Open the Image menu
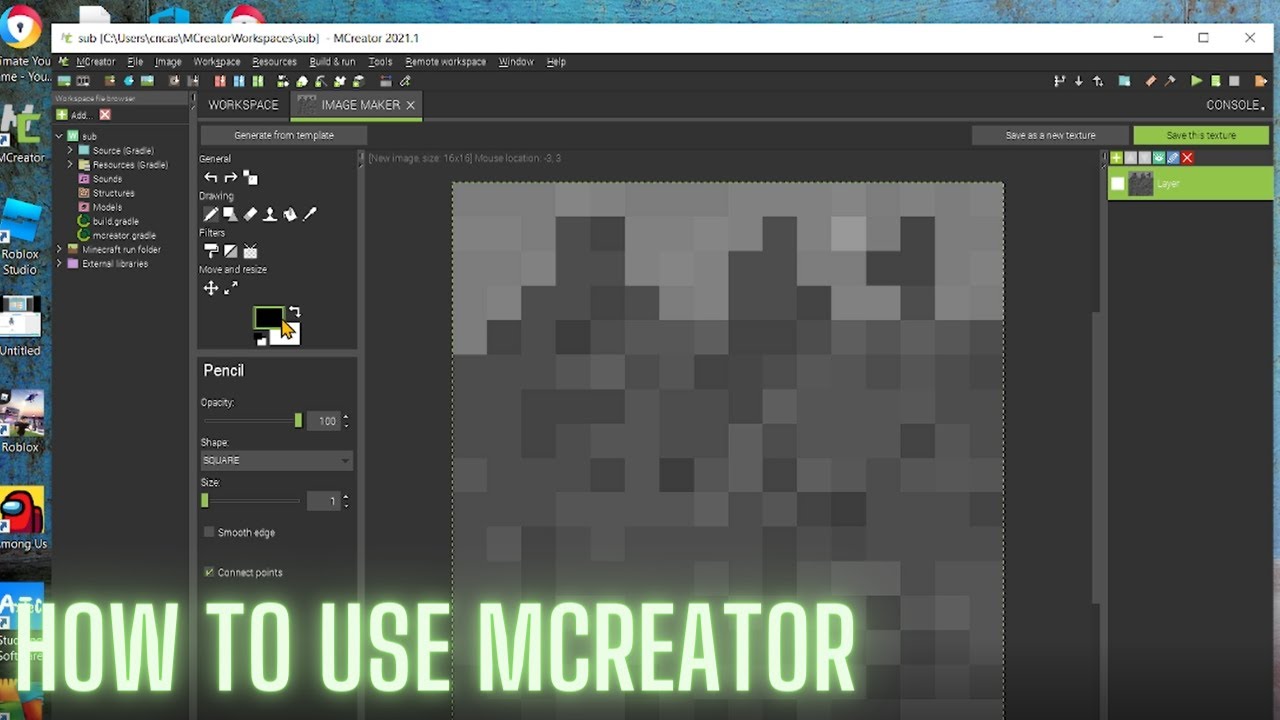This screenshot has height=720, width=1280. 168,62
